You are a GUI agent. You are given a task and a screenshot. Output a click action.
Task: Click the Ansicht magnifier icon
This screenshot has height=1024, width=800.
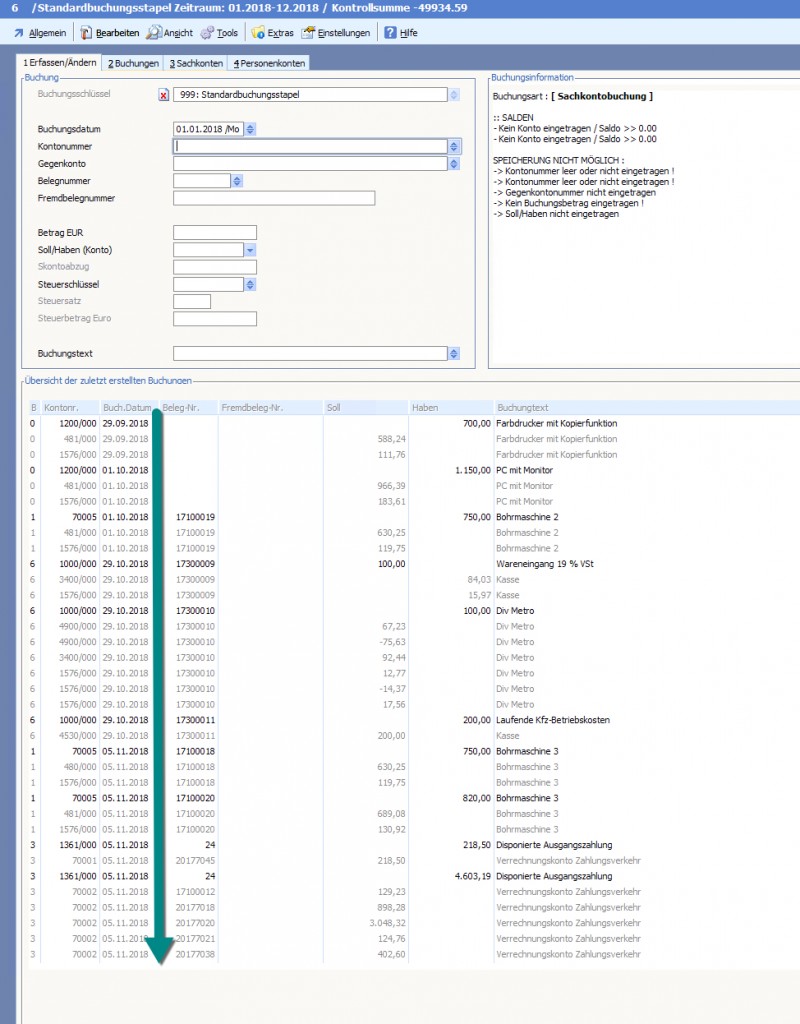pyautogui.click(x=154, y=33)
